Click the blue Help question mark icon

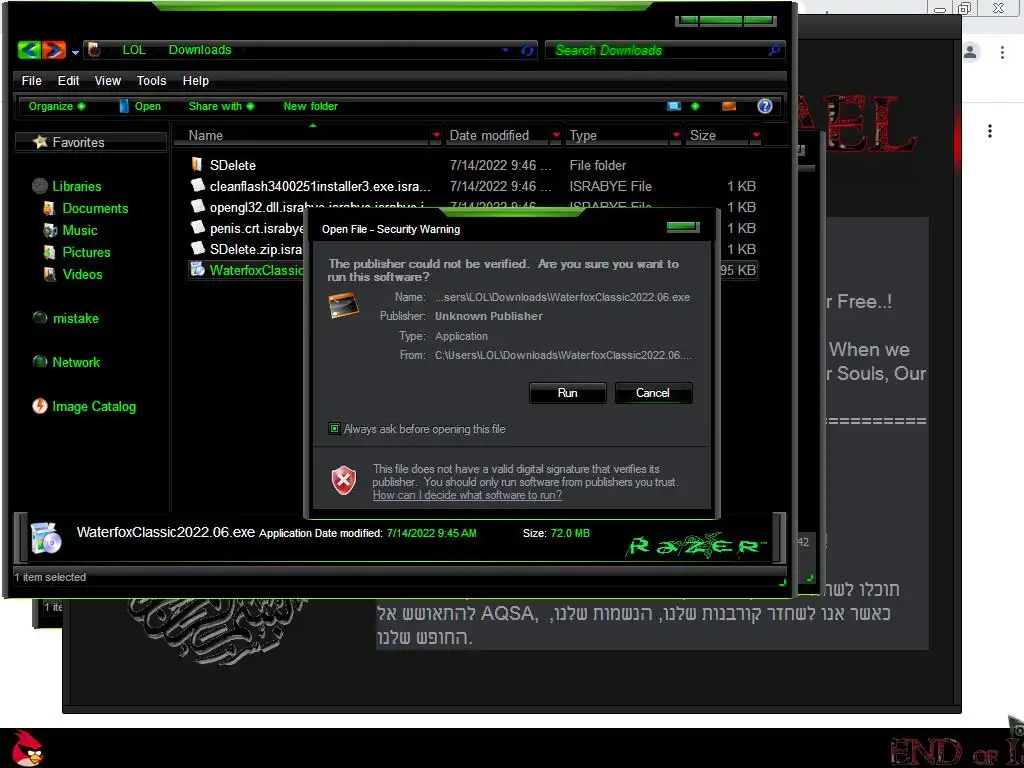coord(765,106)
